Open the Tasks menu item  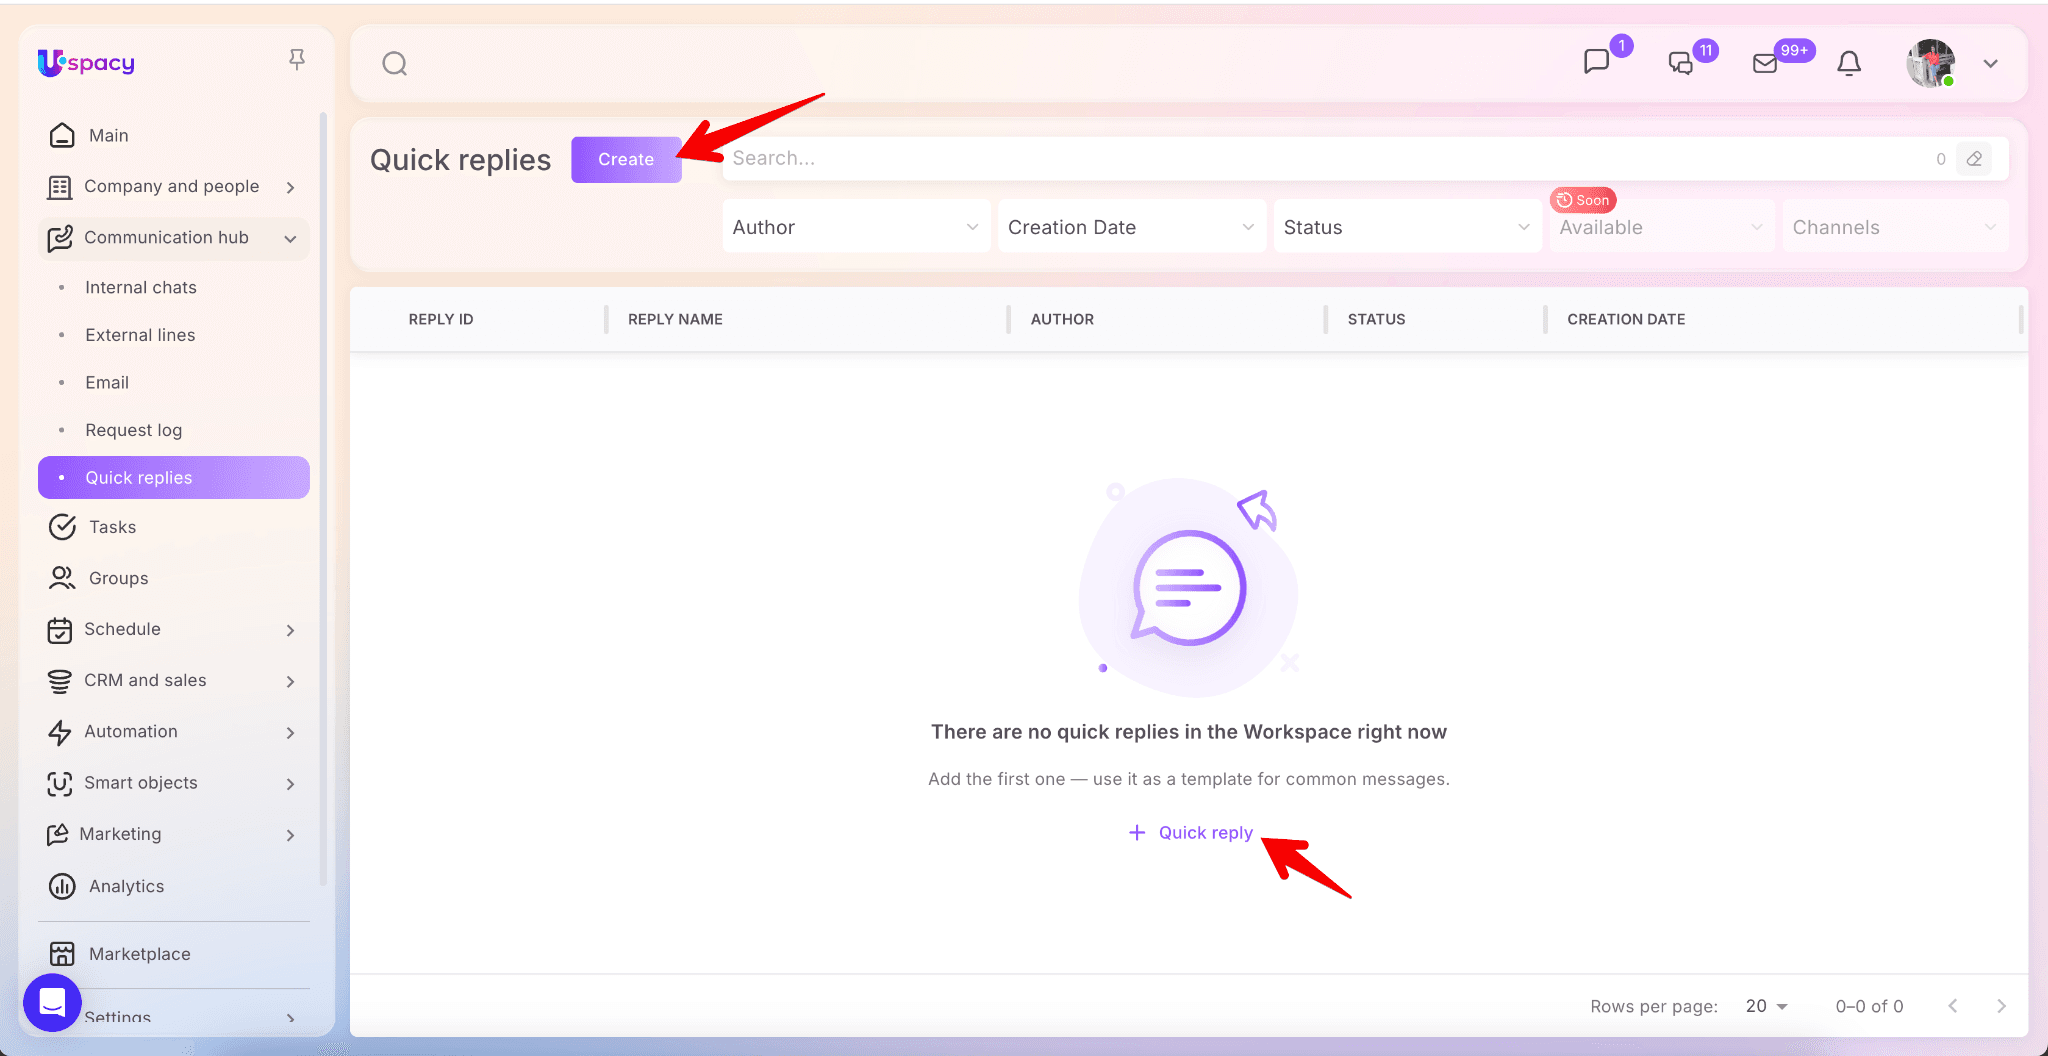click(x=112, y=527)
